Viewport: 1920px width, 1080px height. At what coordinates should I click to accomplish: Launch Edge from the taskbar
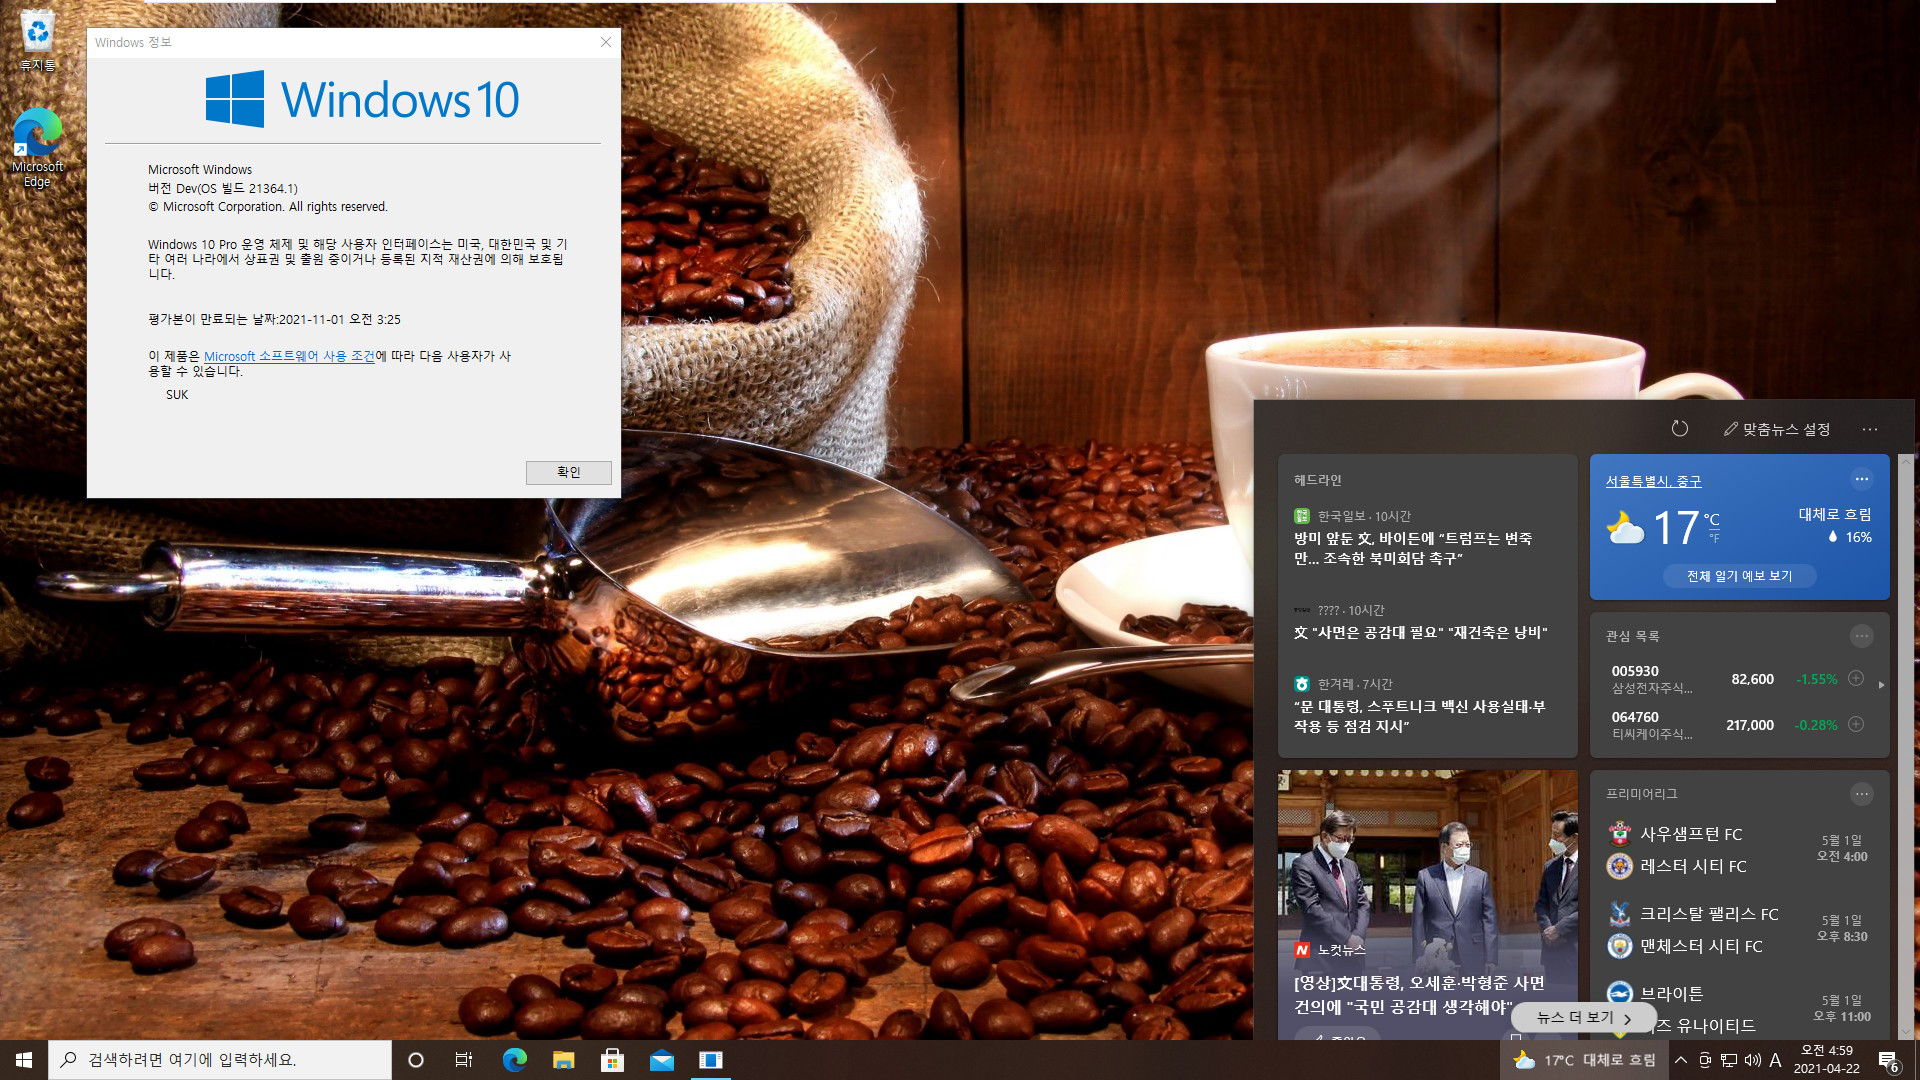(x=514, y=1060)
